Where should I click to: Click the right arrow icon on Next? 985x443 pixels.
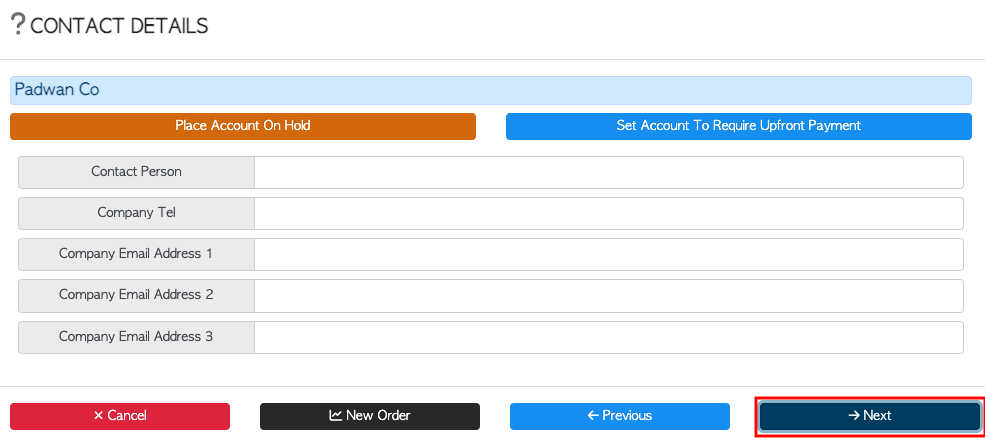point(854,415)
